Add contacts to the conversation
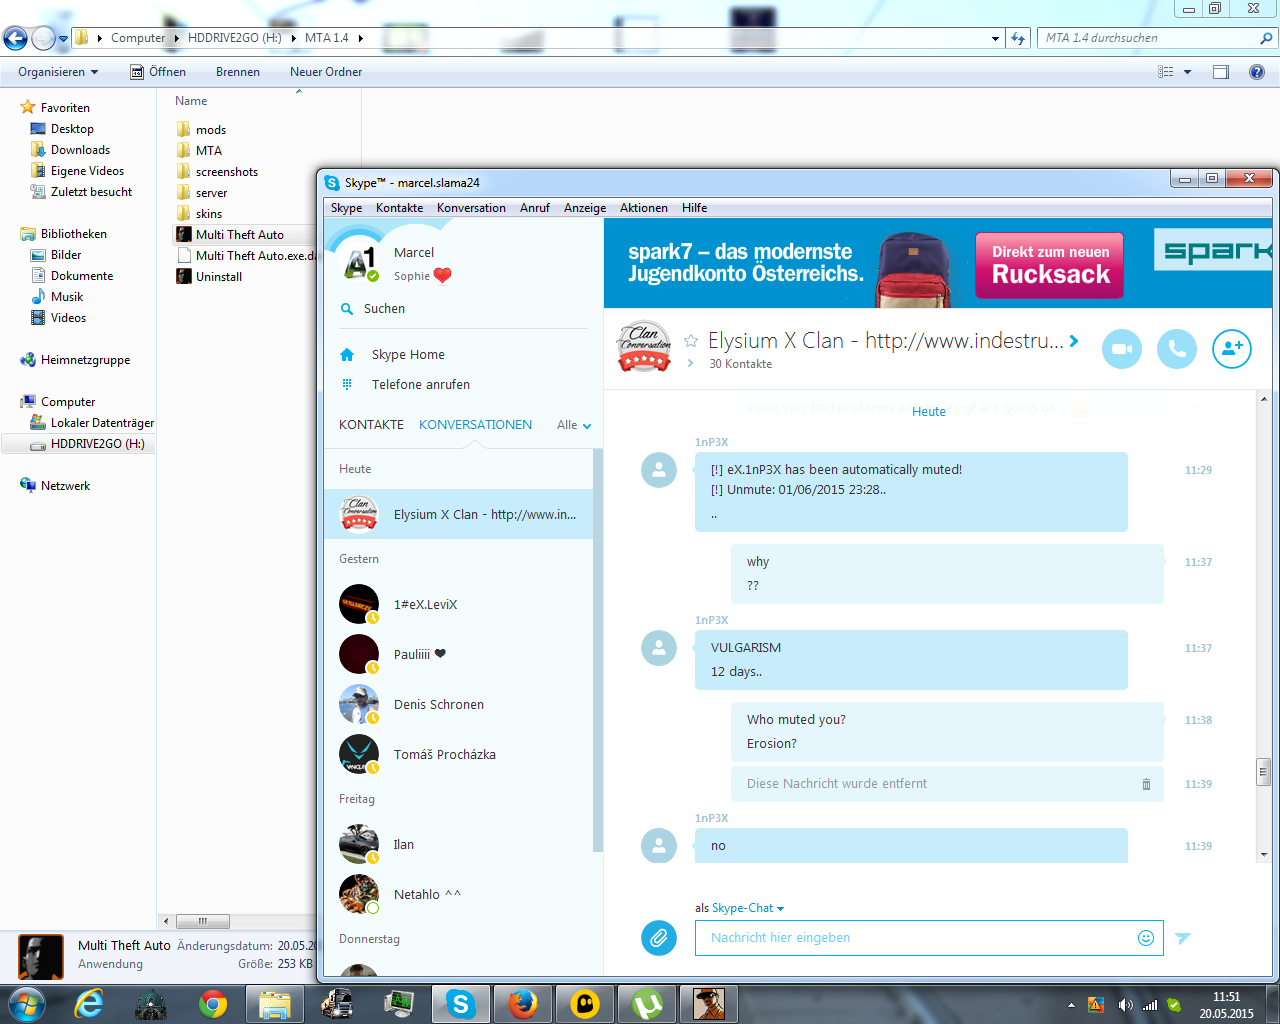Viewport: 1280px width, 1024px height. (x=1232, y=349)
